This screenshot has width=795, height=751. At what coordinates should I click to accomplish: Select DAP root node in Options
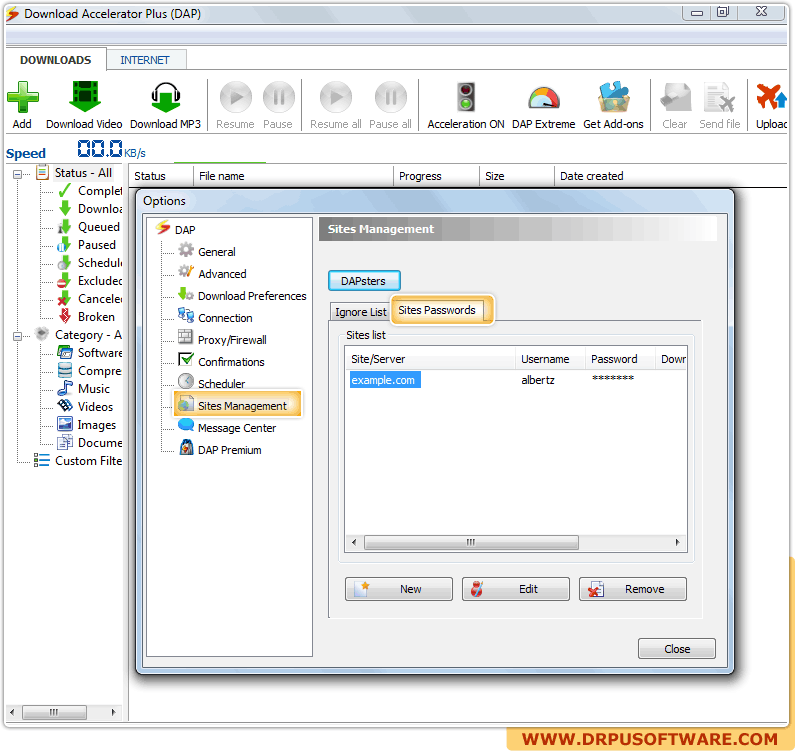pyautogui.click(x=175, y=230)
